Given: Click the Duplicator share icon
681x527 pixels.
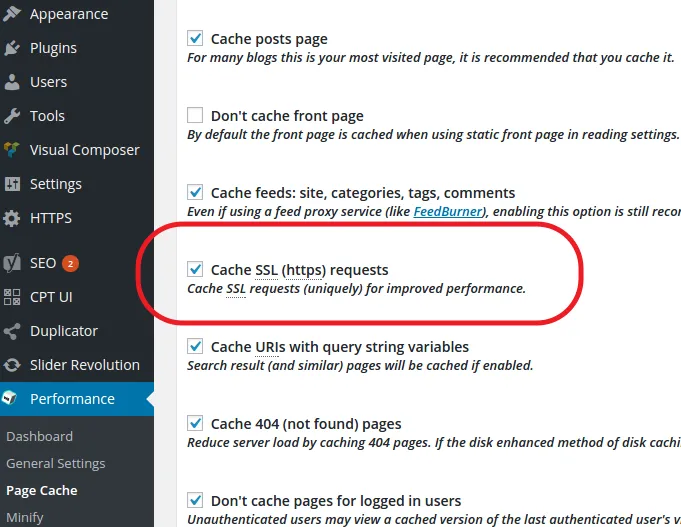Looking at the screenshot, I should (12, 331).
